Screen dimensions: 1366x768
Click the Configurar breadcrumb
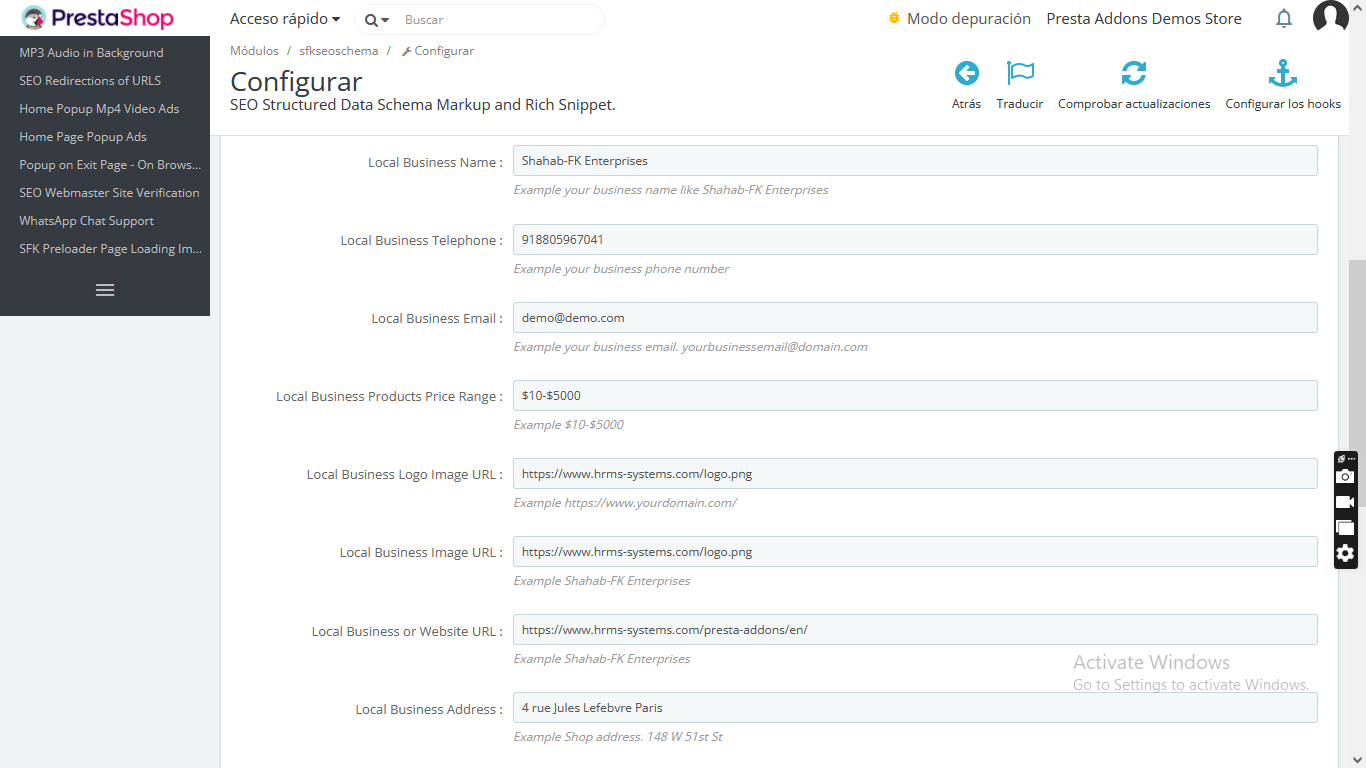438,51
